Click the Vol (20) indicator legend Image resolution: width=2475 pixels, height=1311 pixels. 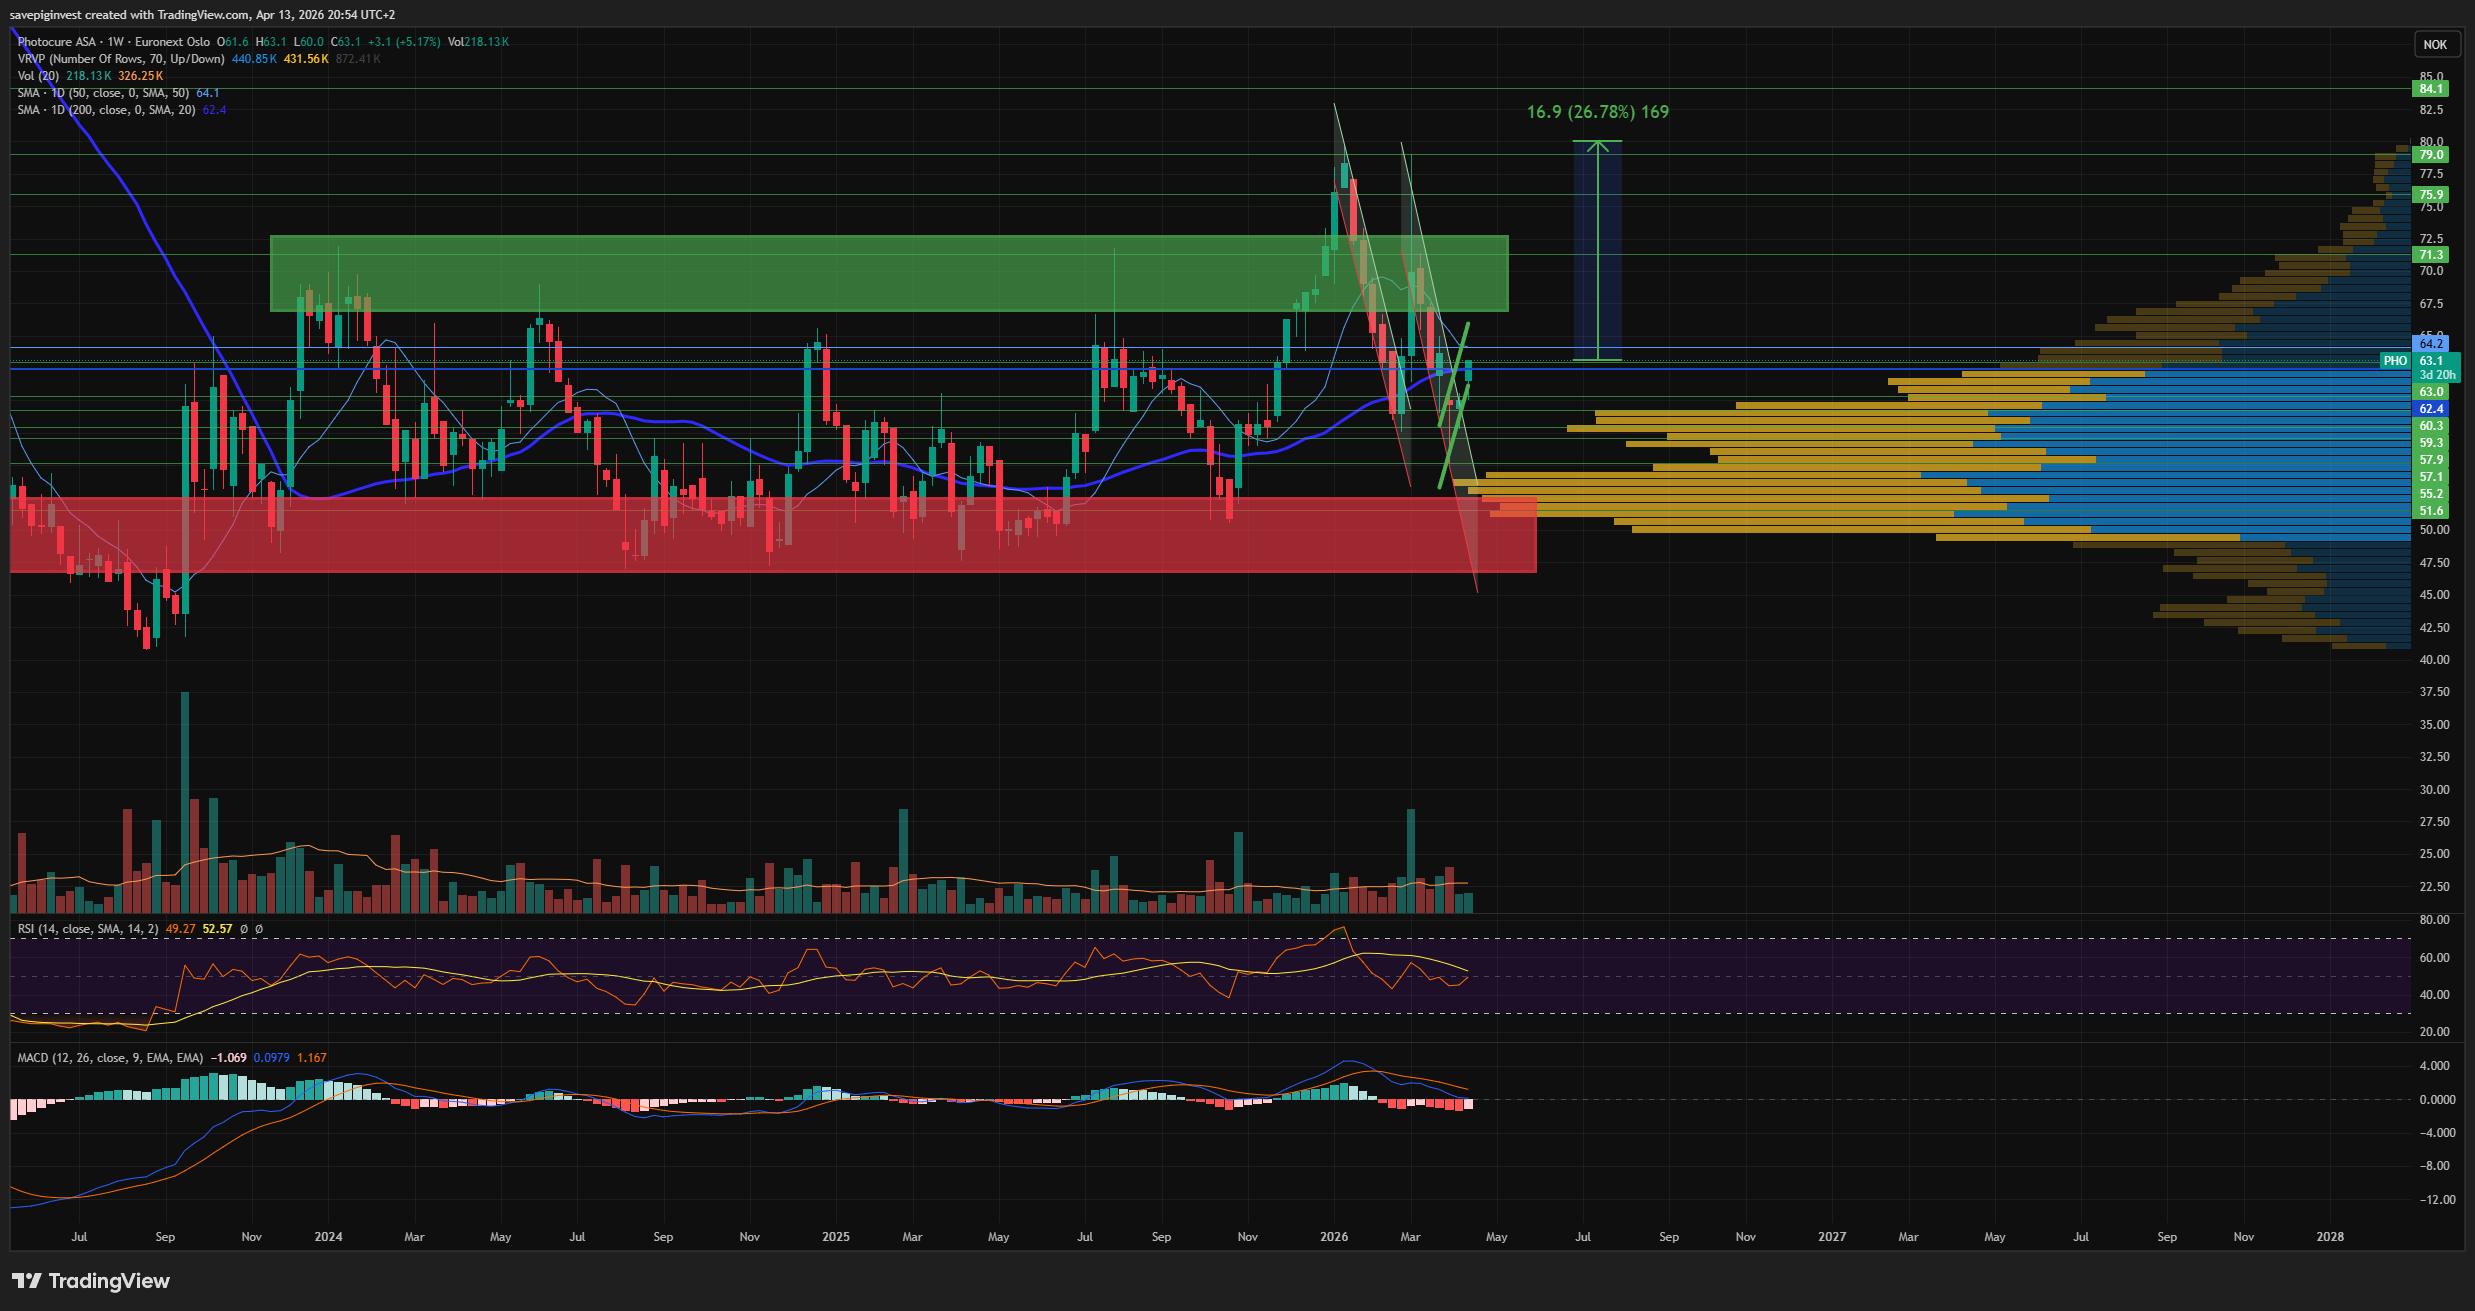point(38,76)
